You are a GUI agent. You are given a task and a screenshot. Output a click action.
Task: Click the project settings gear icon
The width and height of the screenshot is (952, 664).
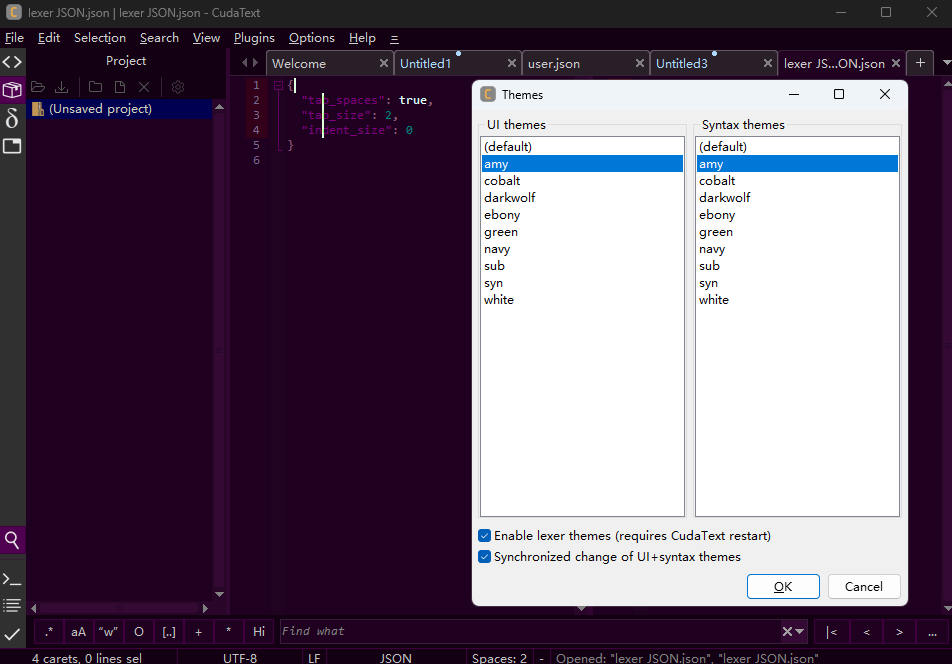[x=178, y=87]
